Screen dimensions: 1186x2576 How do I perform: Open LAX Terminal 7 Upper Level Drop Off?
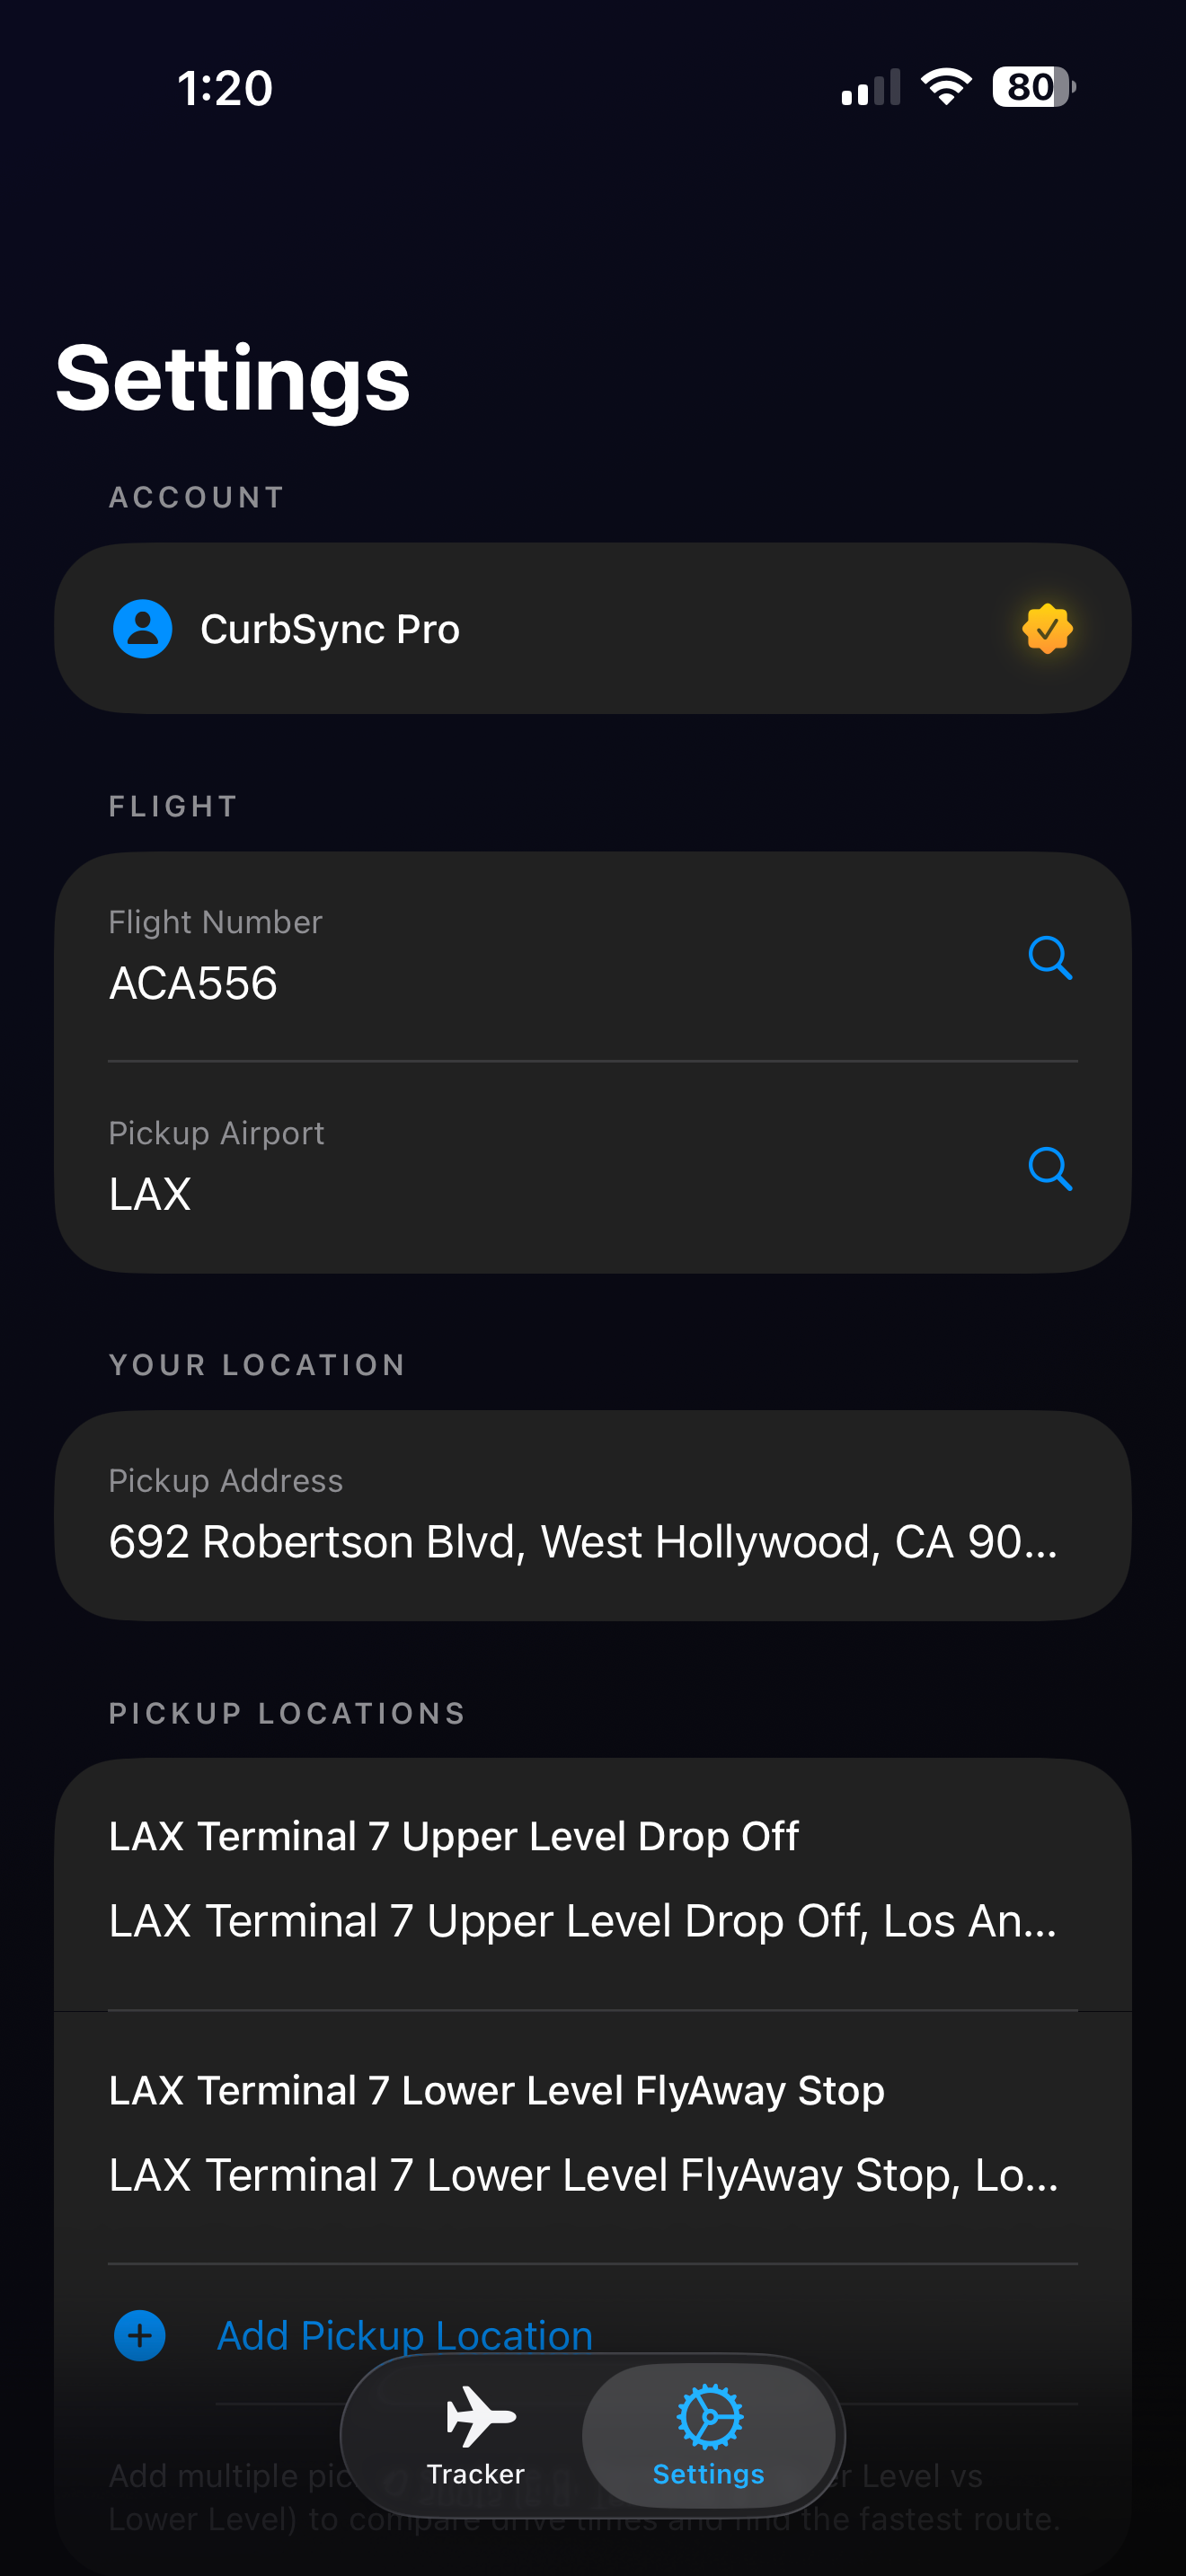(593, 1884)
